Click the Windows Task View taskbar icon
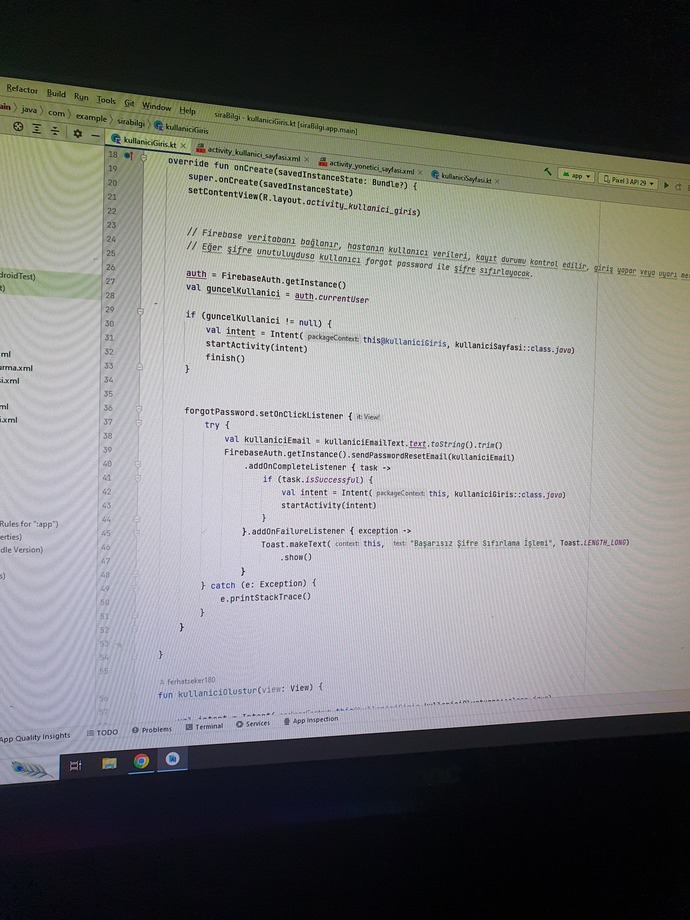Screen dimensions: 690x920 coord(76,765)
